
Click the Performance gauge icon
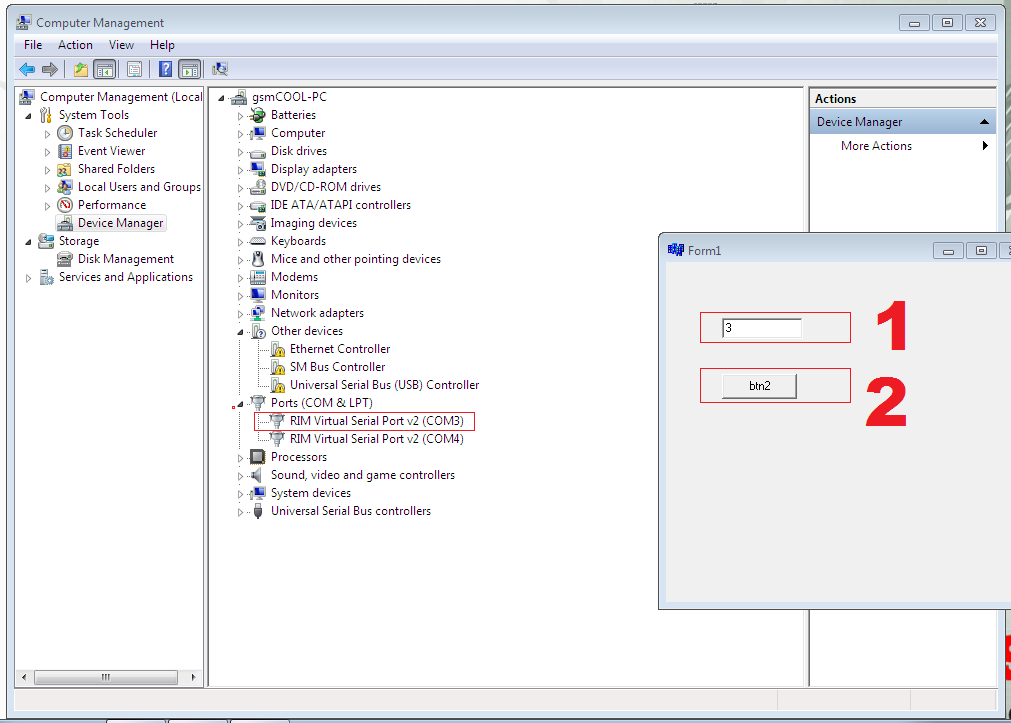click(x=64, y=205)
